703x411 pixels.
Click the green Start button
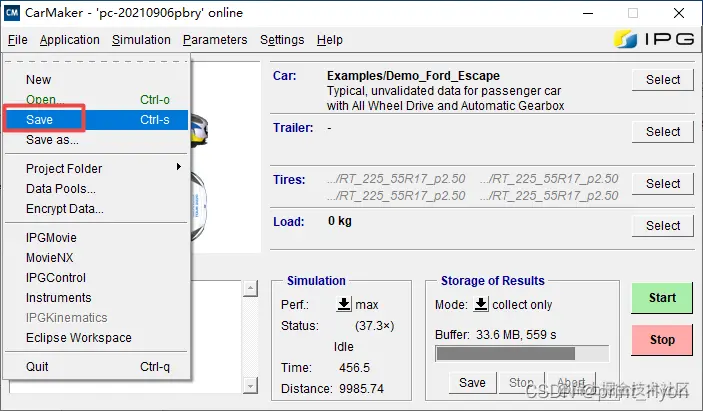pyautogui.click(x=662, y=298)
